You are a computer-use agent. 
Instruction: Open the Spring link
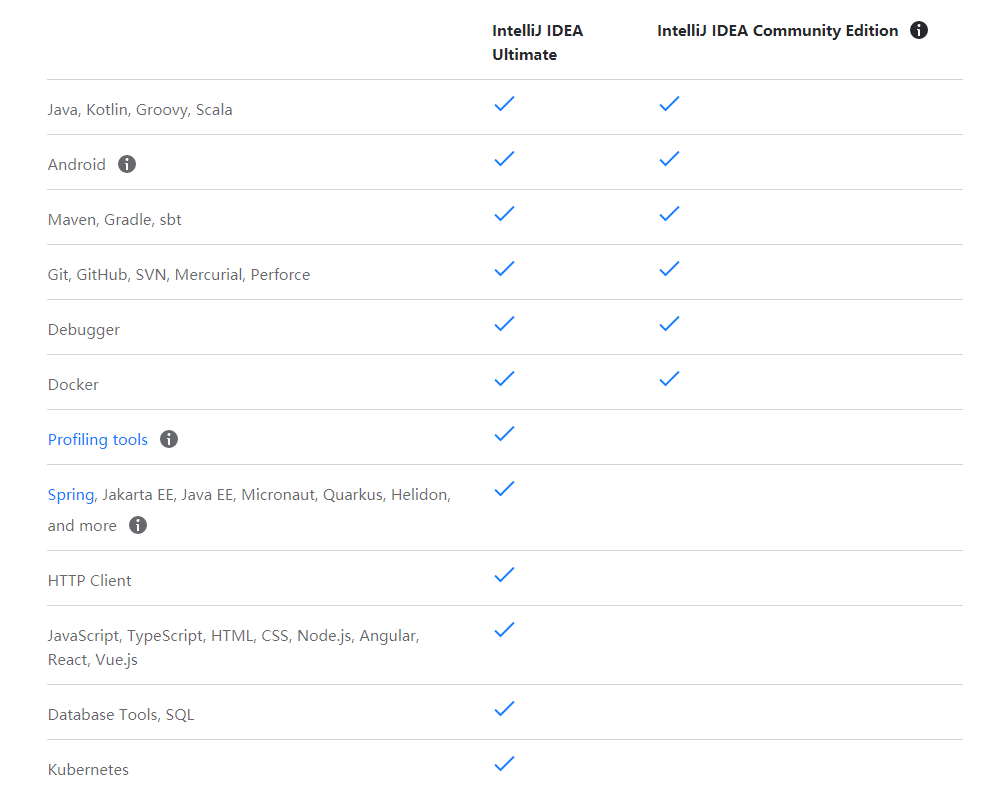tap(71, 495)
